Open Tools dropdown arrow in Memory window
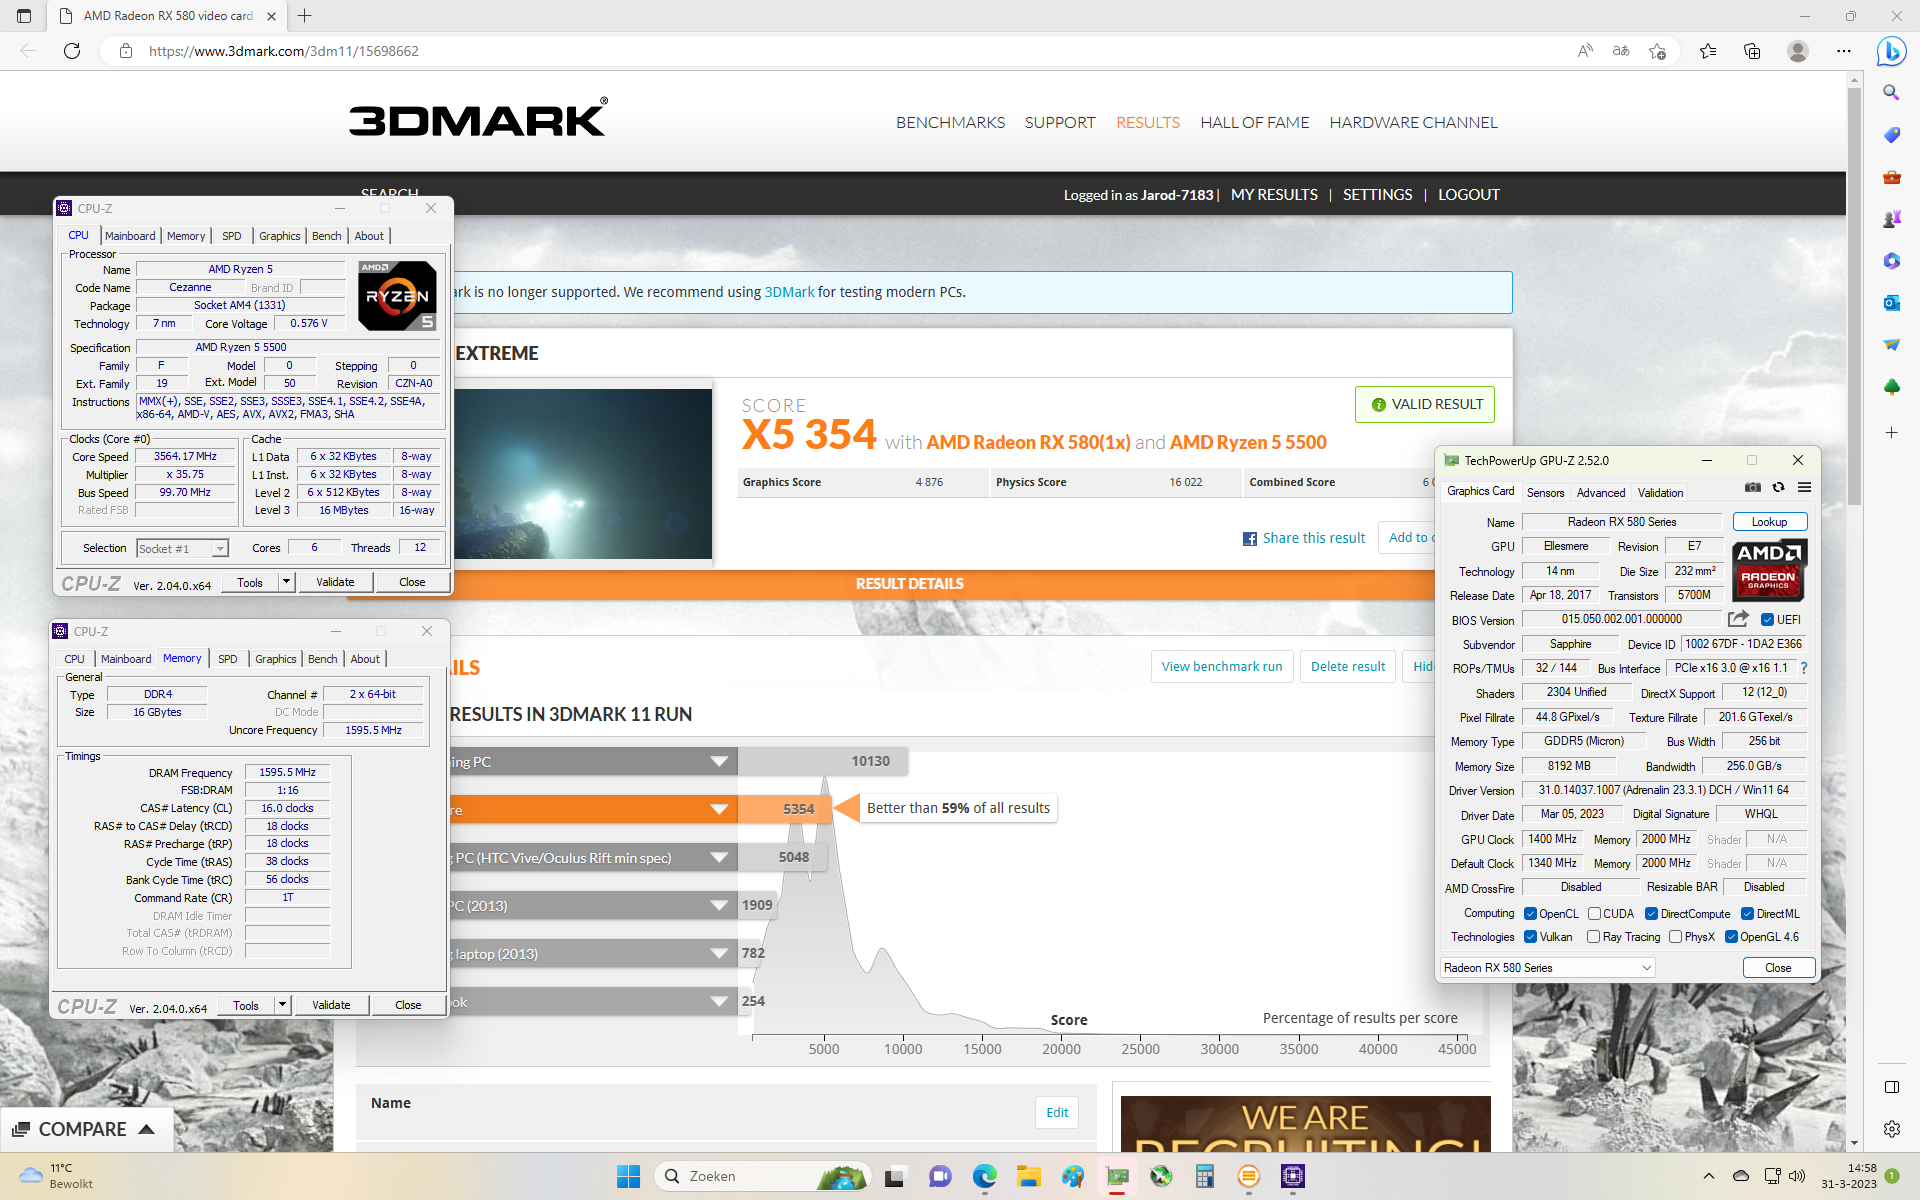Image resolution: width=1920 pixels, height=1200 pixels. point(282,1005)
